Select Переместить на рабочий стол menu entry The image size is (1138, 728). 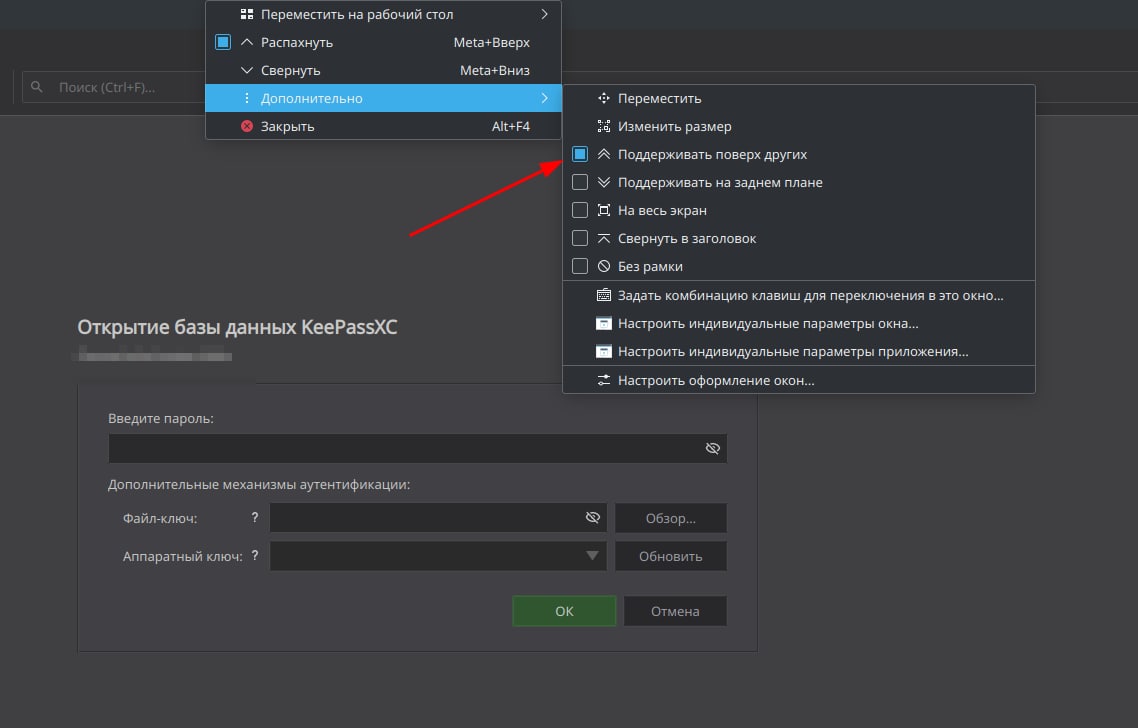pos(383,14)
